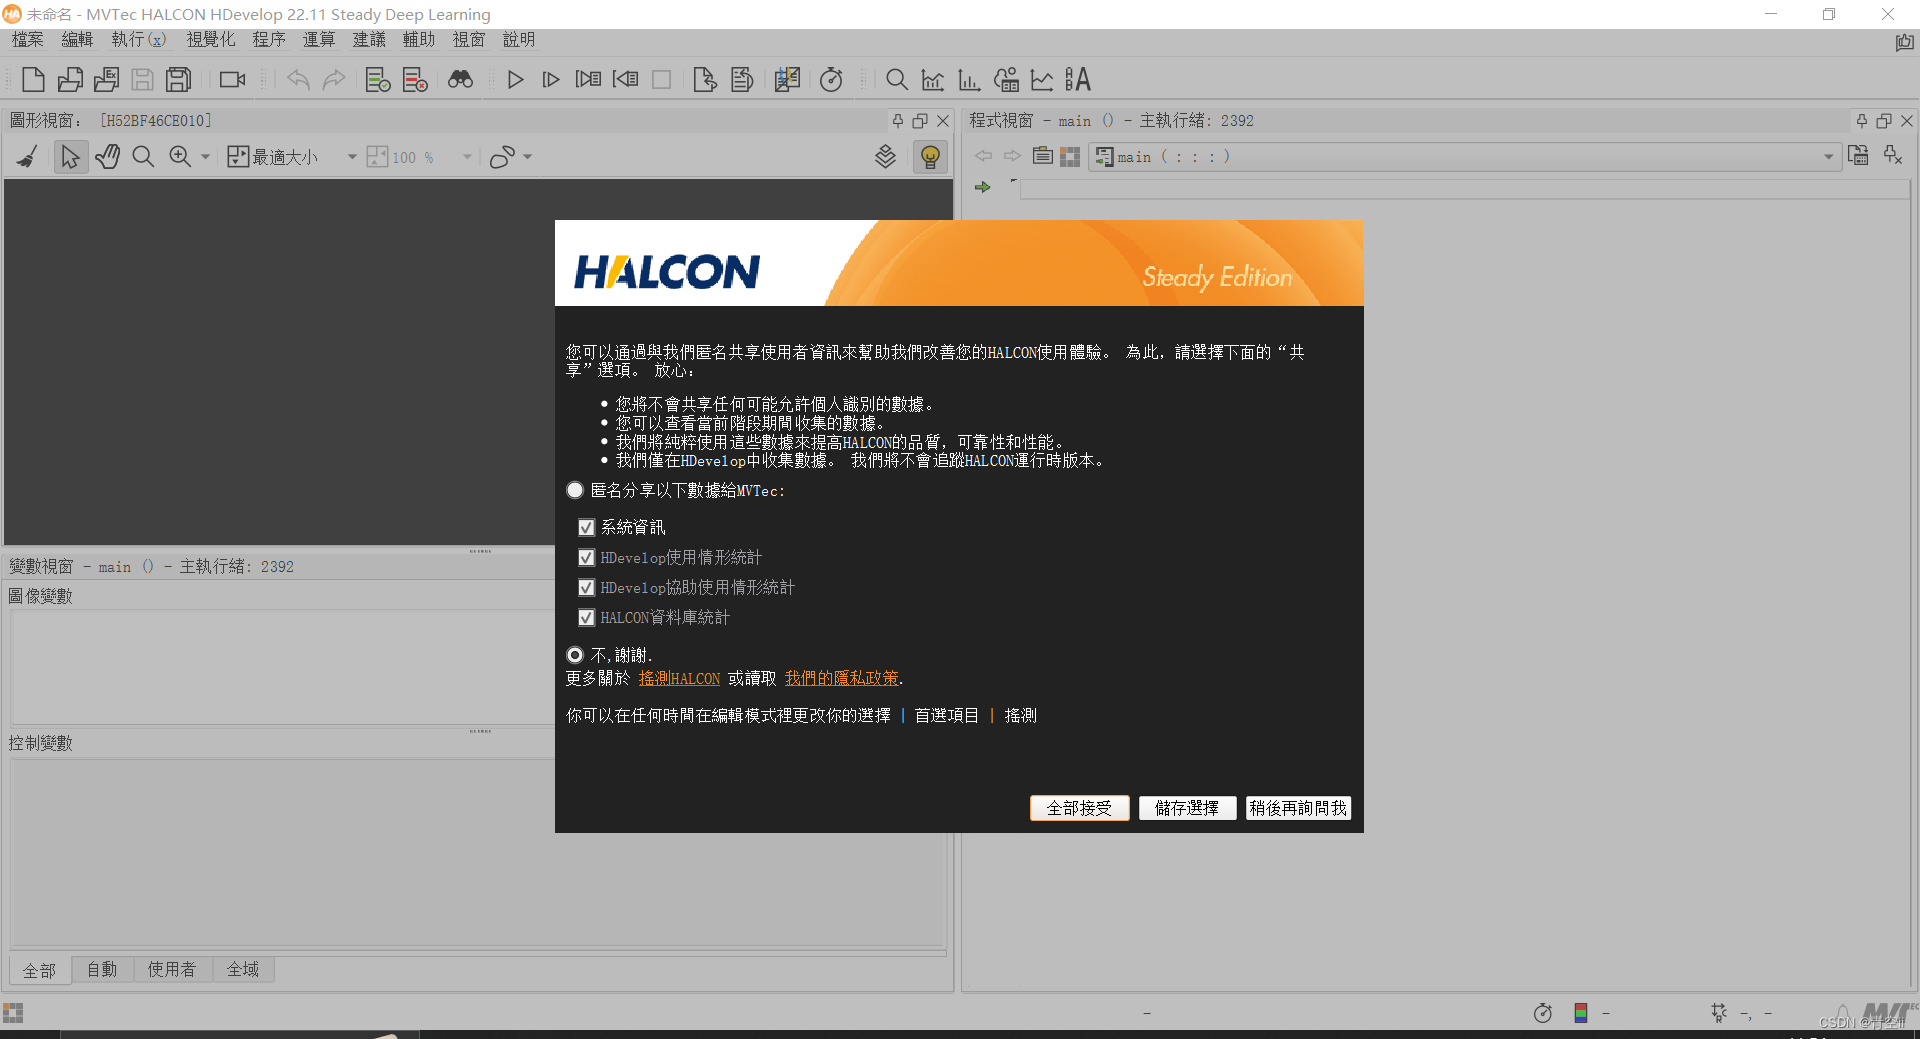Toggle the light bulb hint icon
The height and width of the screenshot is (1039, 1920).
pyautogui.click(x=930, y=157)
